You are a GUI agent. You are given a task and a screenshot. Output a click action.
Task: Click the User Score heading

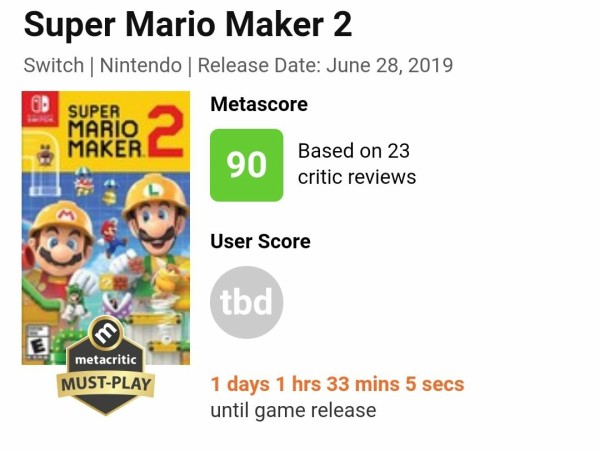(x=260, y=241)
